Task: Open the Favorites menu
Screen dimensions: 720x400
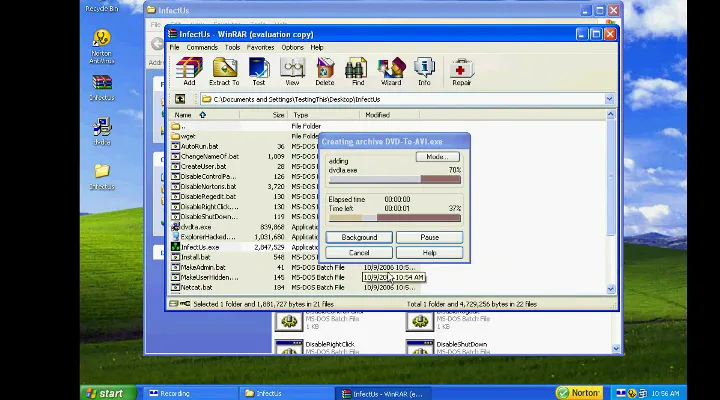Action: [x=260, y=47]
